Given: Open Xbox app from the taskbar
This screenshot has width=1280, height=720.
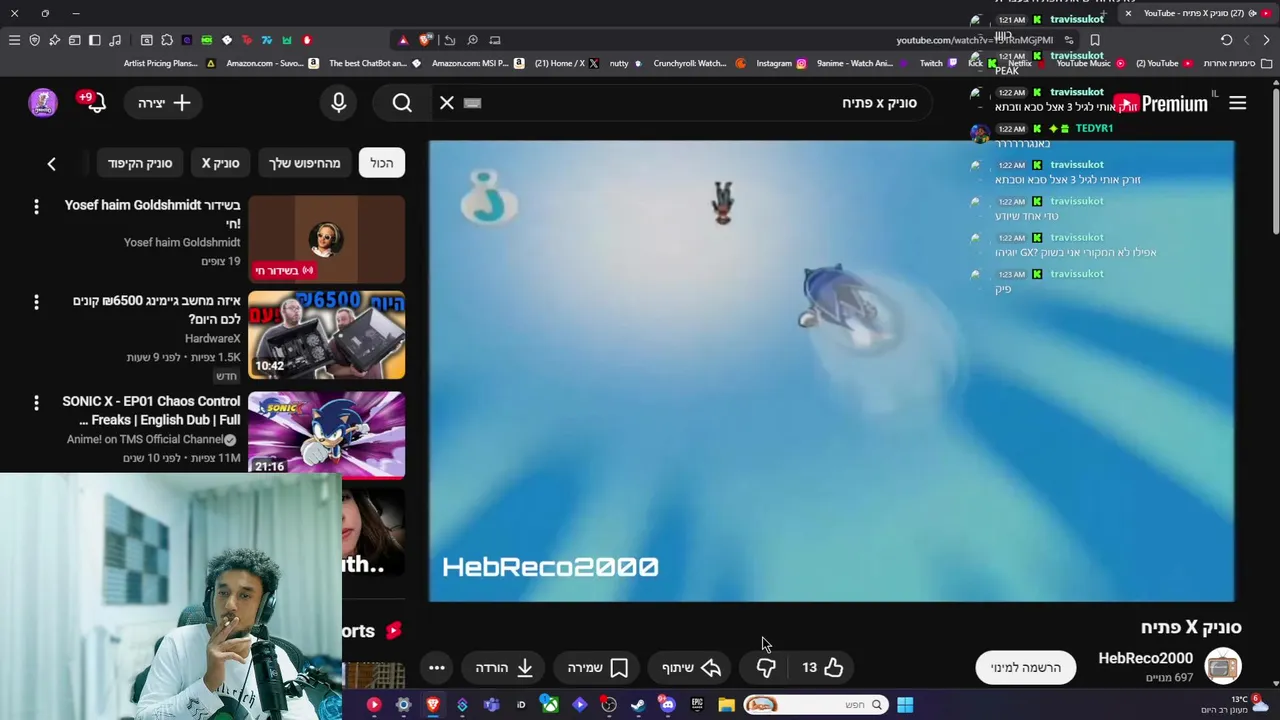Looking at the screenshot, I should coord(550,705).
